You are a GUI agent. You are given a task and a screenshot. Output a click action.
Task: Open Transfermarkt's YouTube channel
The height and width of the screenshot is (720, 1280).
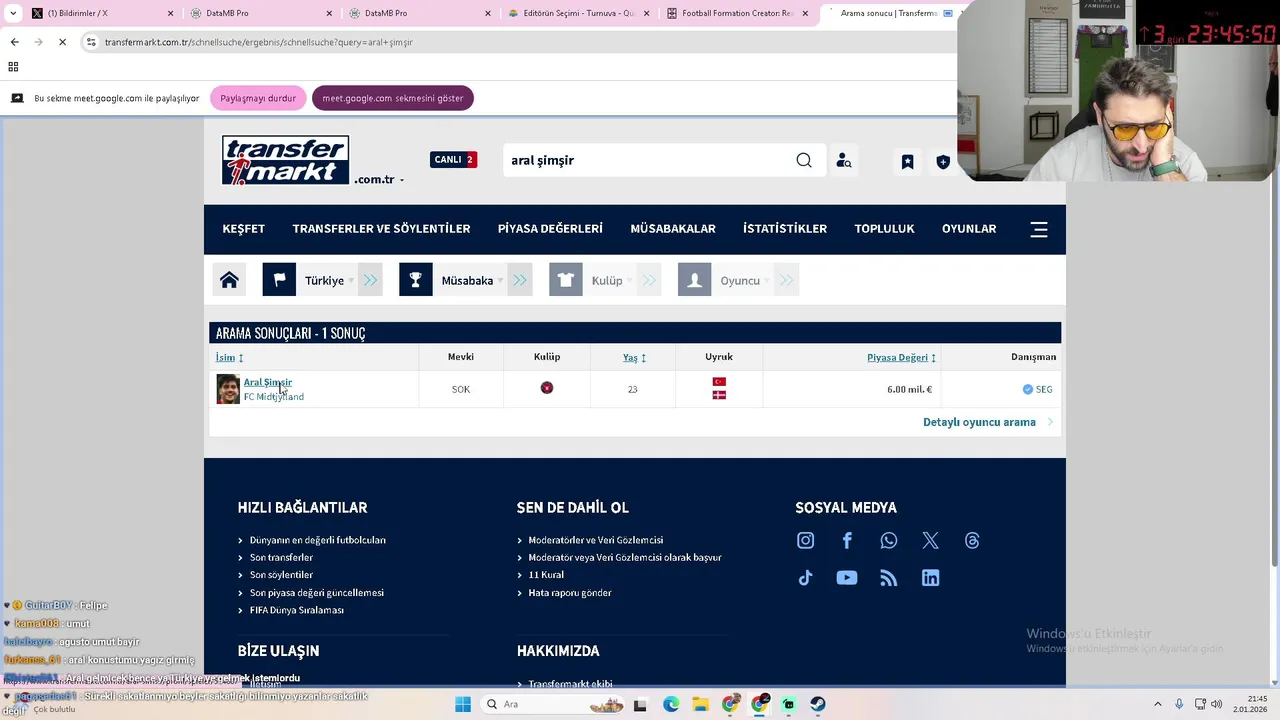pos(847,578)
